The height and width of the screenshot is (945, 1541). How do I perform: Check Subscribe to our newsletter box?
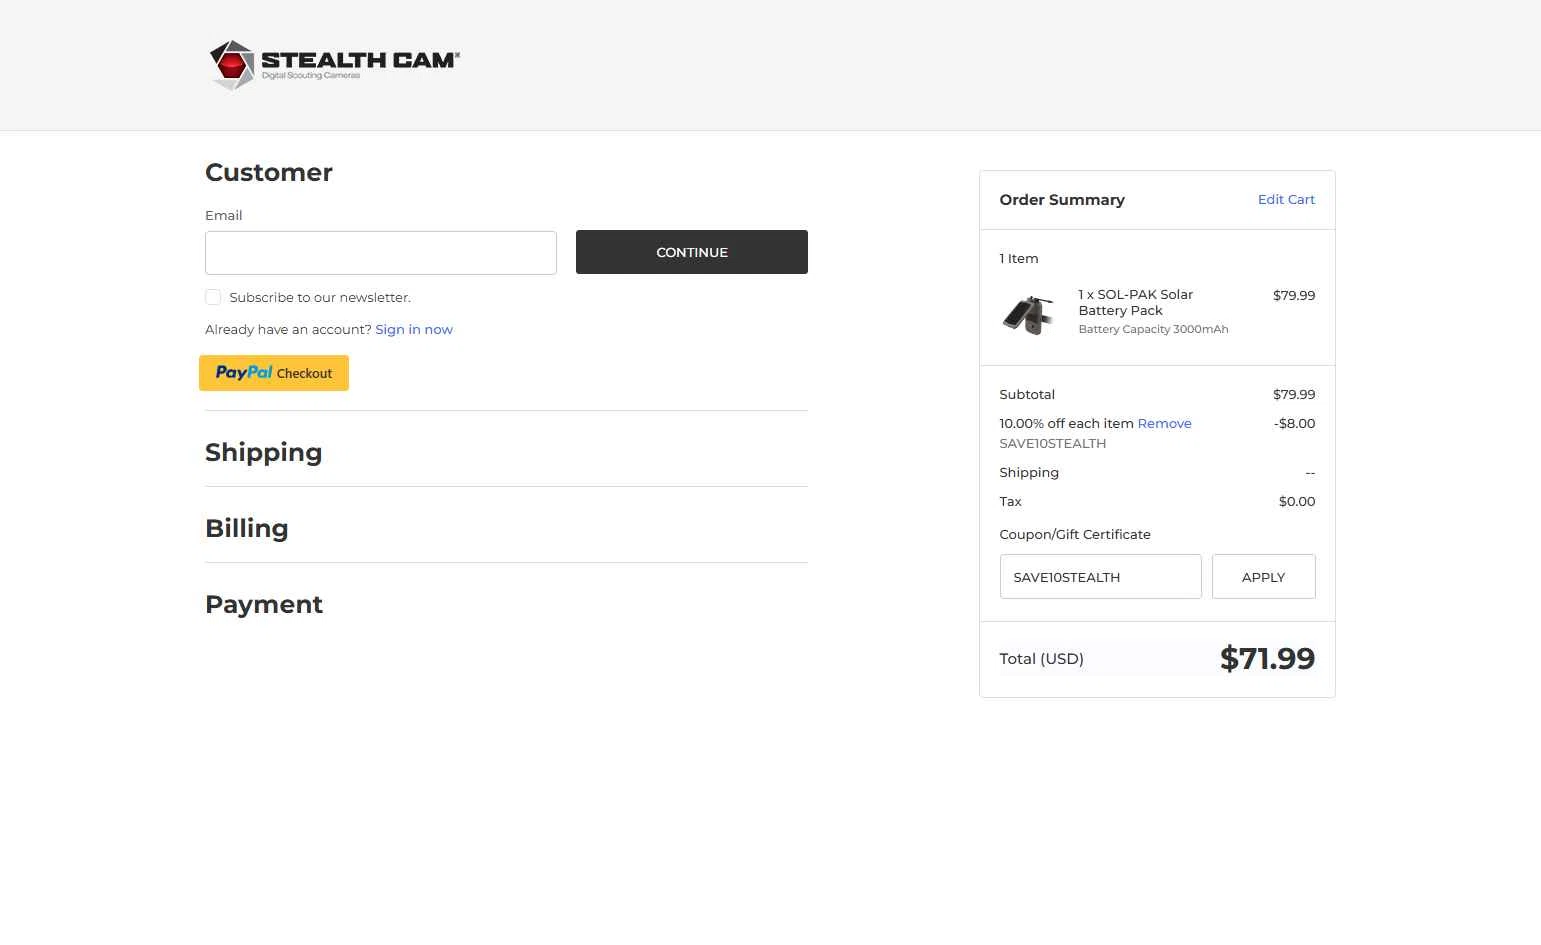(213, 297)
